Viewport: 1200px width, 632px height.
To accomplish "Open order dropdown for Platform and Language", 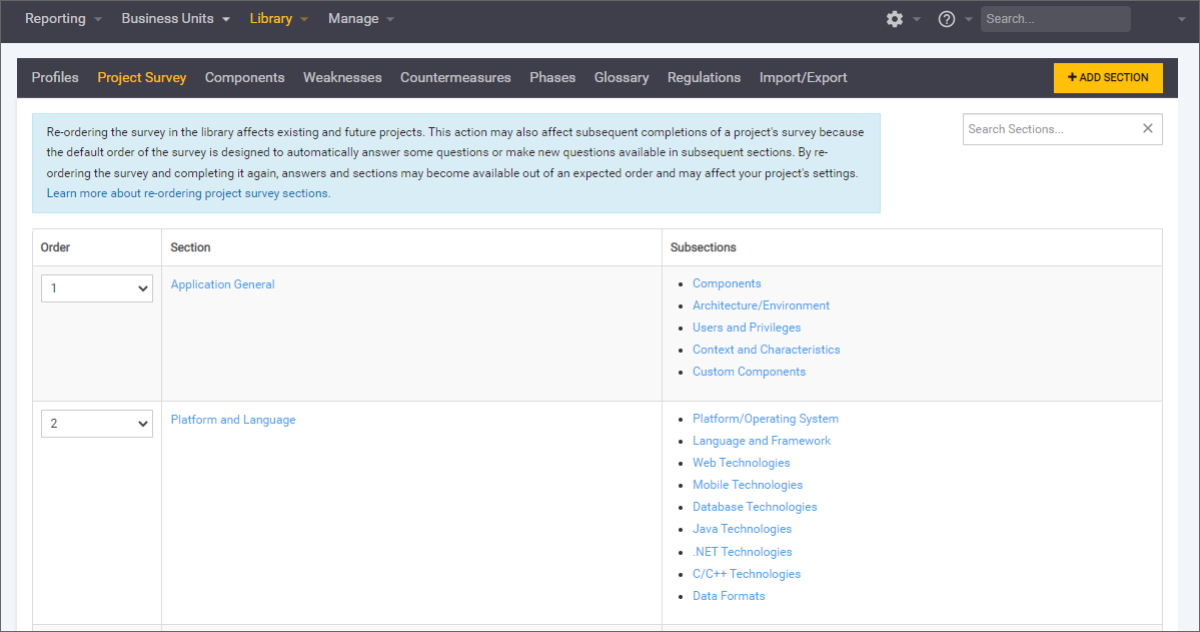I will pos(97,423).
